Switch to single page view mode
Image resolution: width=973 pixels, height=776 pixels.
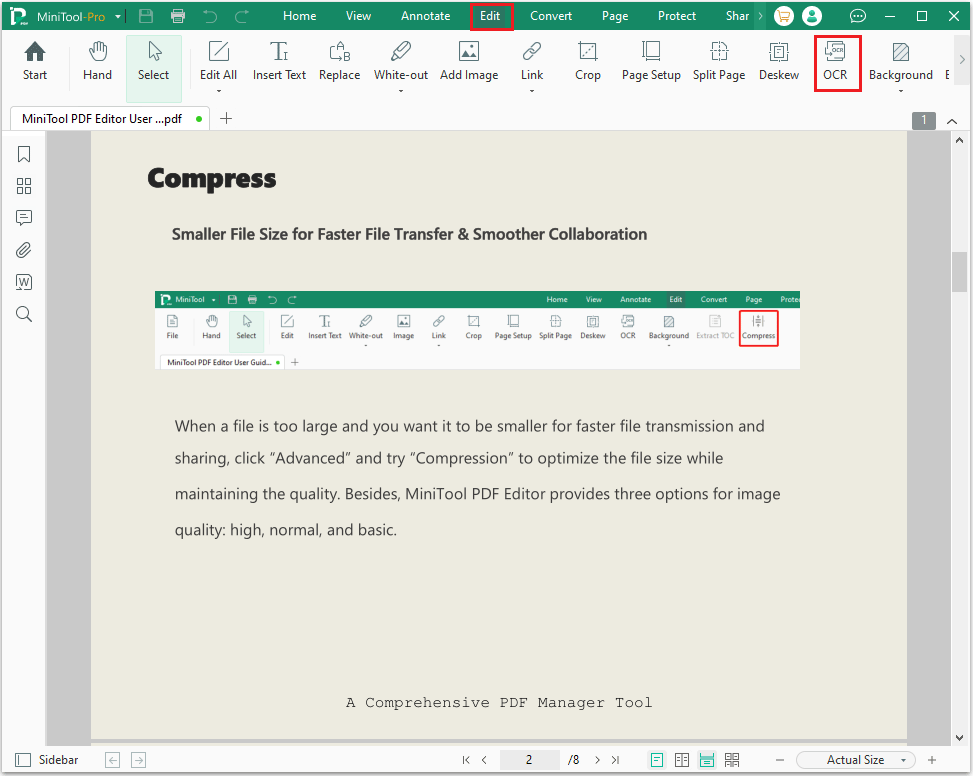(x=657, y=760)
